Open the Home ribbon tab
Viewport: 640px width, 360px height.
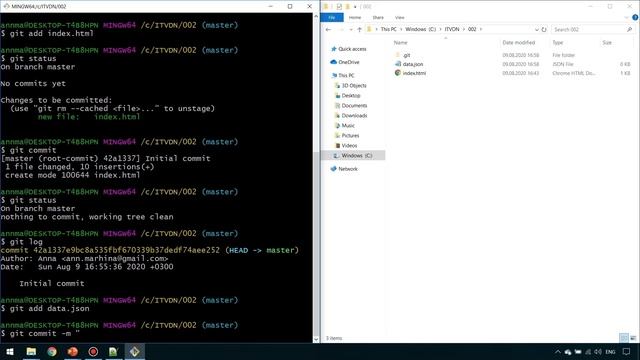[x=355, y=18]
